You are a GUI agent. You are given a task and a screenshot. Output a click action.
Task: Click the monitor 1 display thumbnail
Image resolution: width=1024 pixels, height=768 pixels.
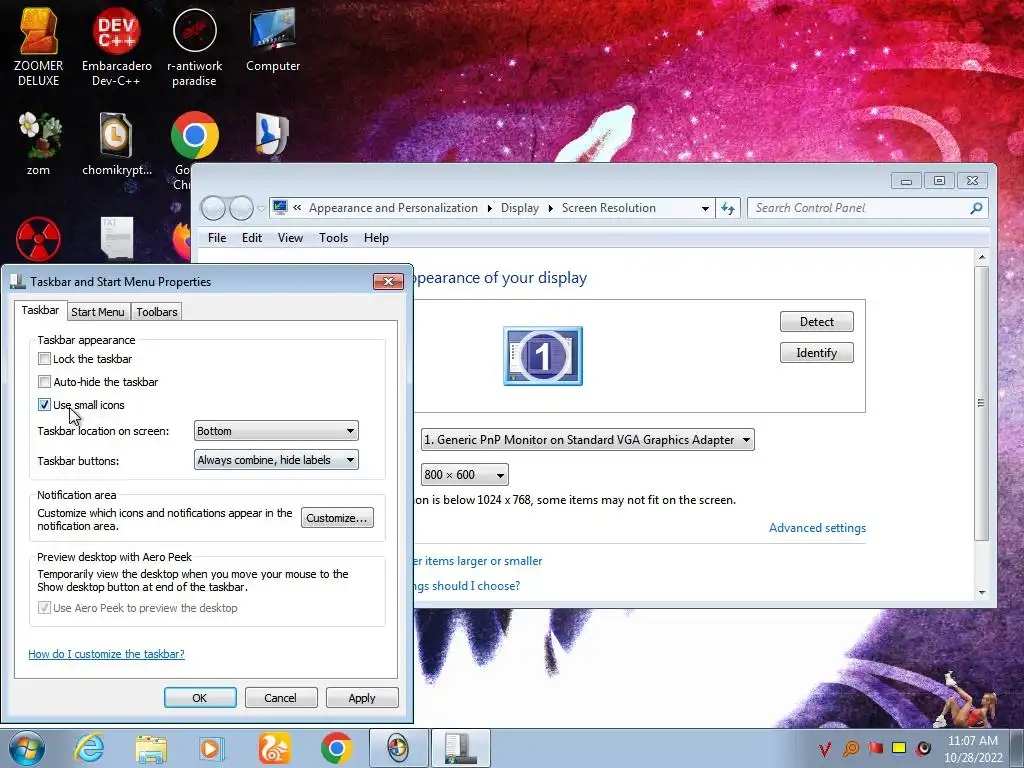[543, 356]
